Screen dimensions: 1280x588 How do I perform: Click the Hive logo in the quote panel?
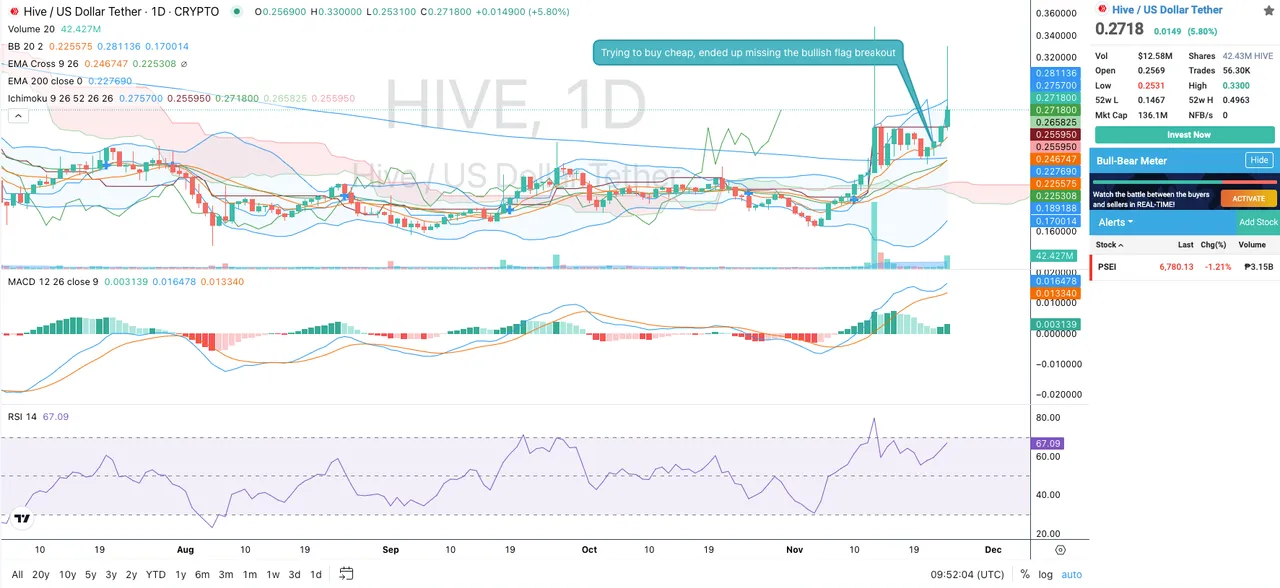click(1102, 10)
